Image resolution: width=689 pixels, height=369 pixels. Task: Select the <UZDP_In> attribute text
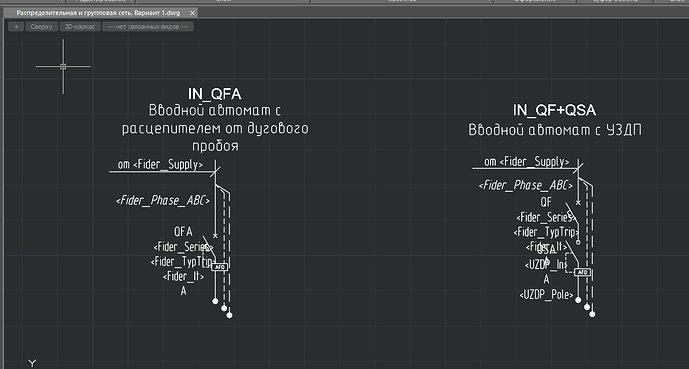pyautogui.click(x=545, y=265)
